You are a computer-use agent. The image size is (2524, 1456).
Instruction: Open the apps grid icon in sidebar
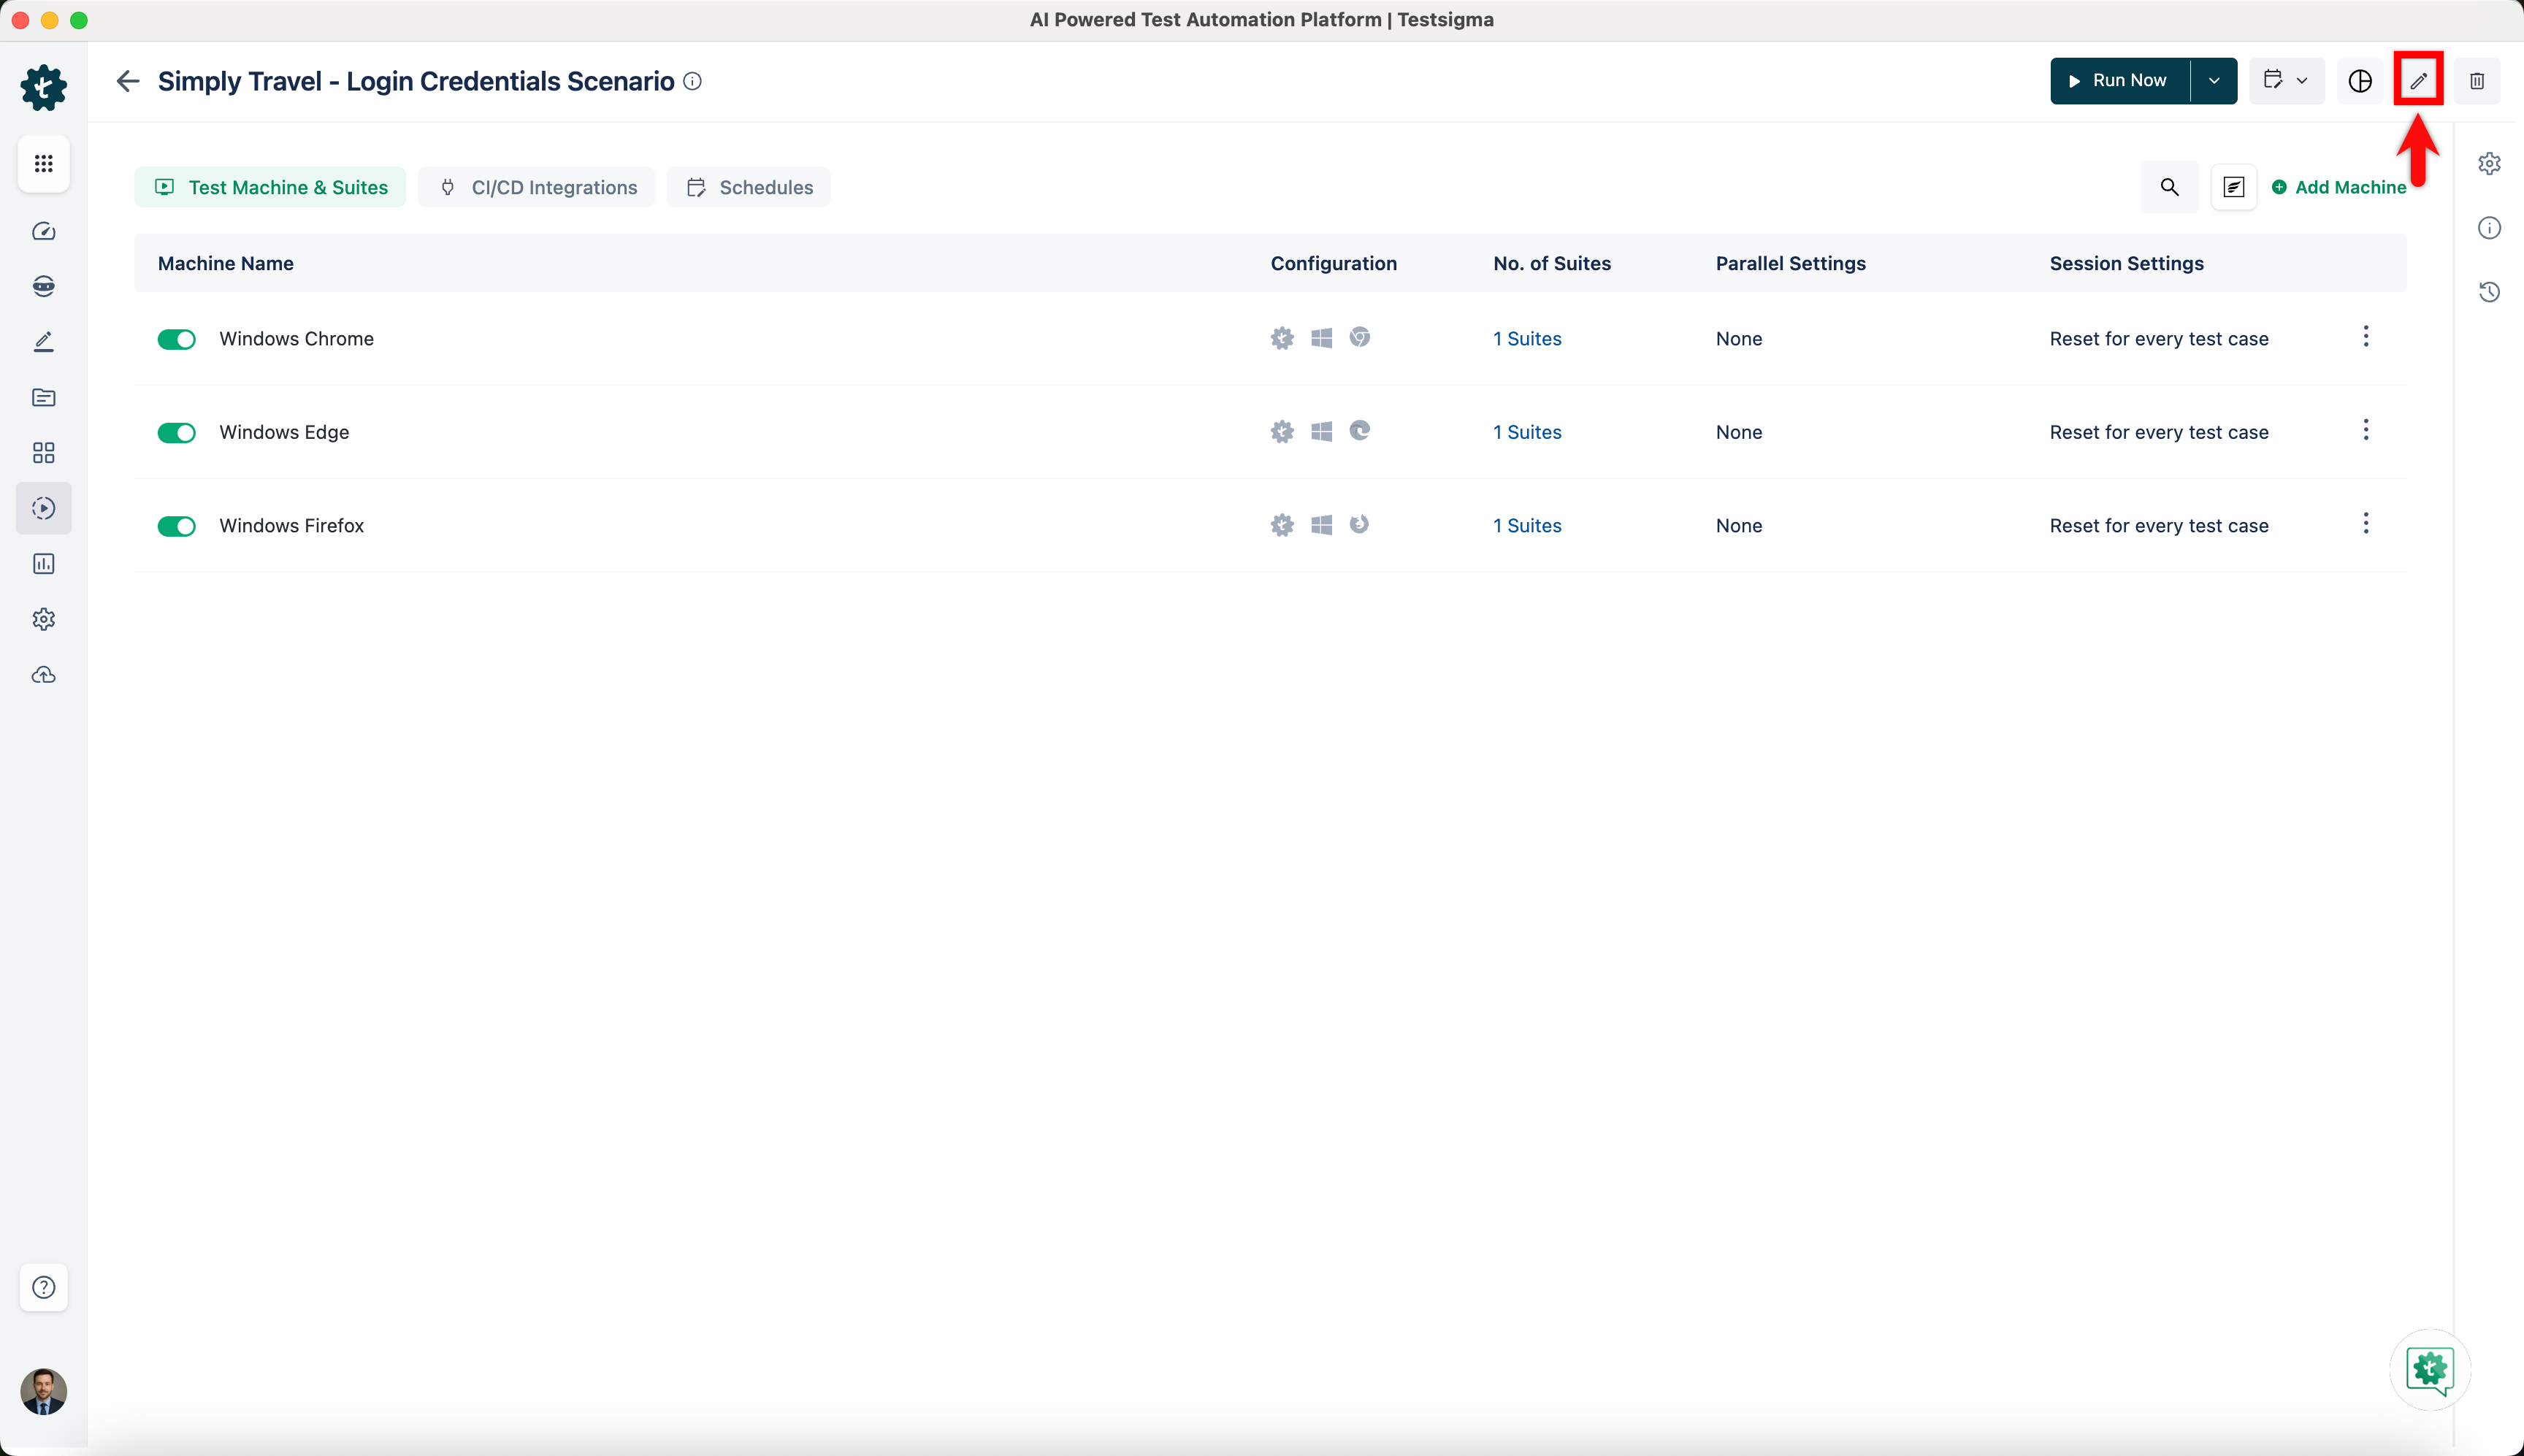pos(43,163)
